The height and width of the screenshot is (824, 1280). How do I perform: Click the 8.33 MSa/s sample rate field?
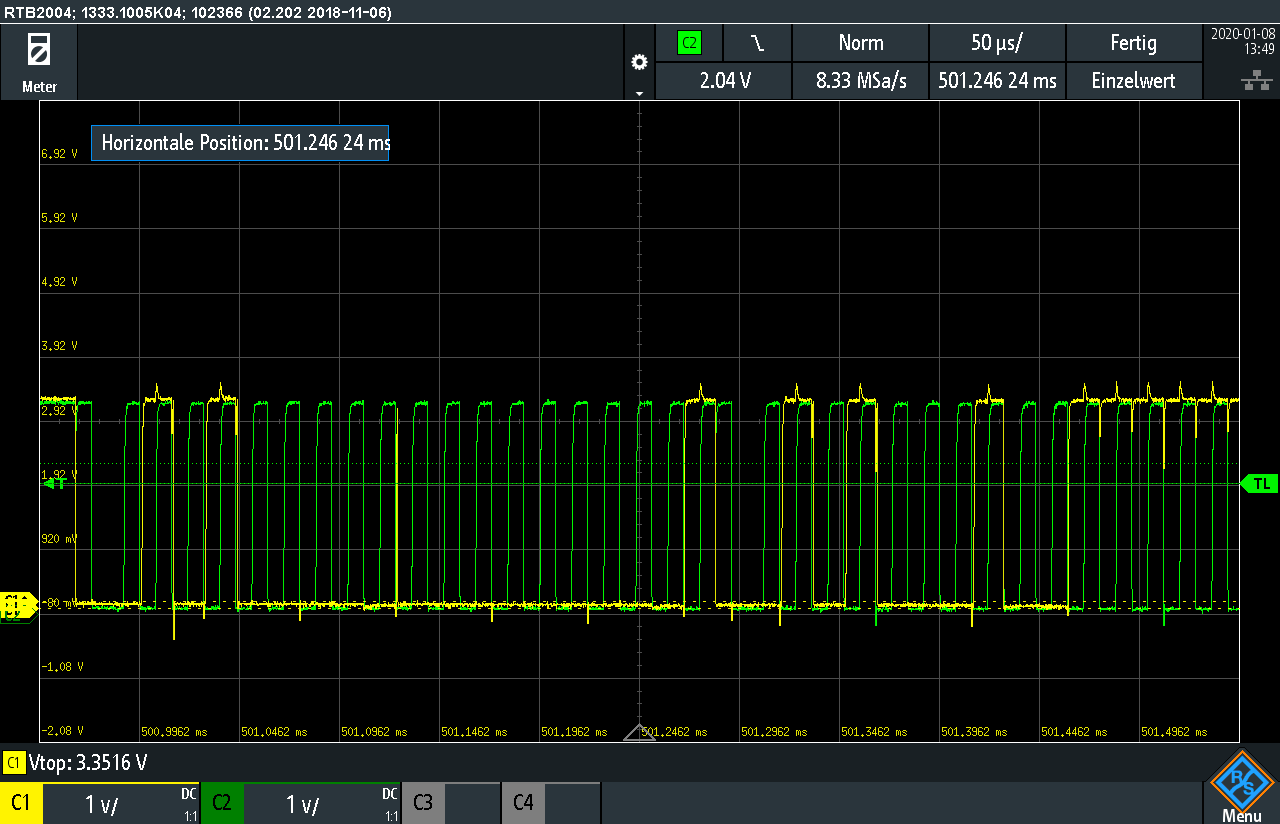pos(860,81)
